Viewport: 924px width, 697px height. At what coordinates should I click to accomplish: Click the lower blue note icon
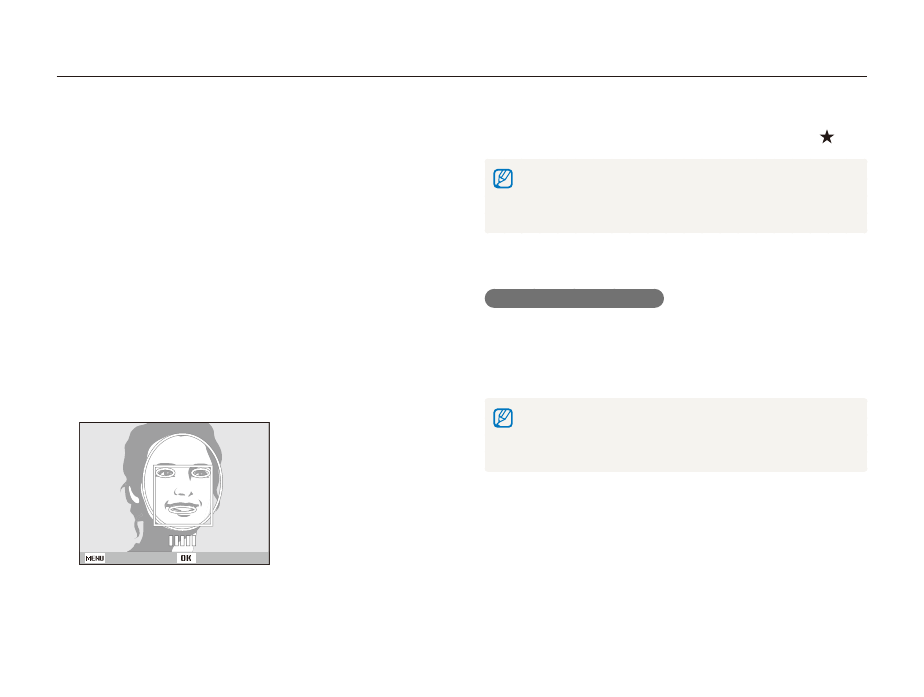pos(502,419)
